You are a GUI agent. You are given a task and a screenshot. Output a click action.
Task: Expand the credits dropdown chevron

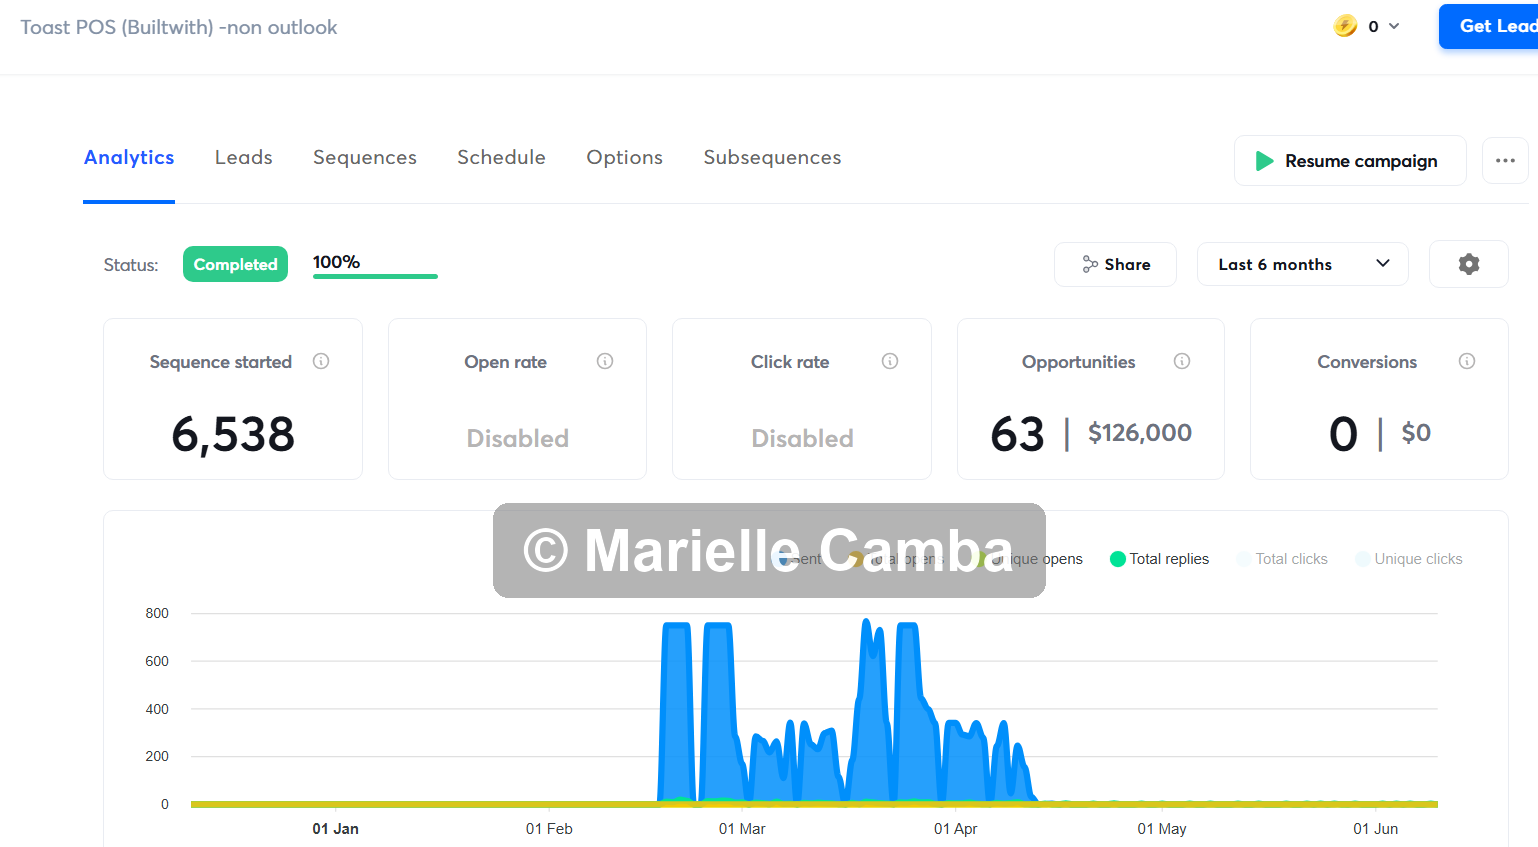pos(1394,26)
